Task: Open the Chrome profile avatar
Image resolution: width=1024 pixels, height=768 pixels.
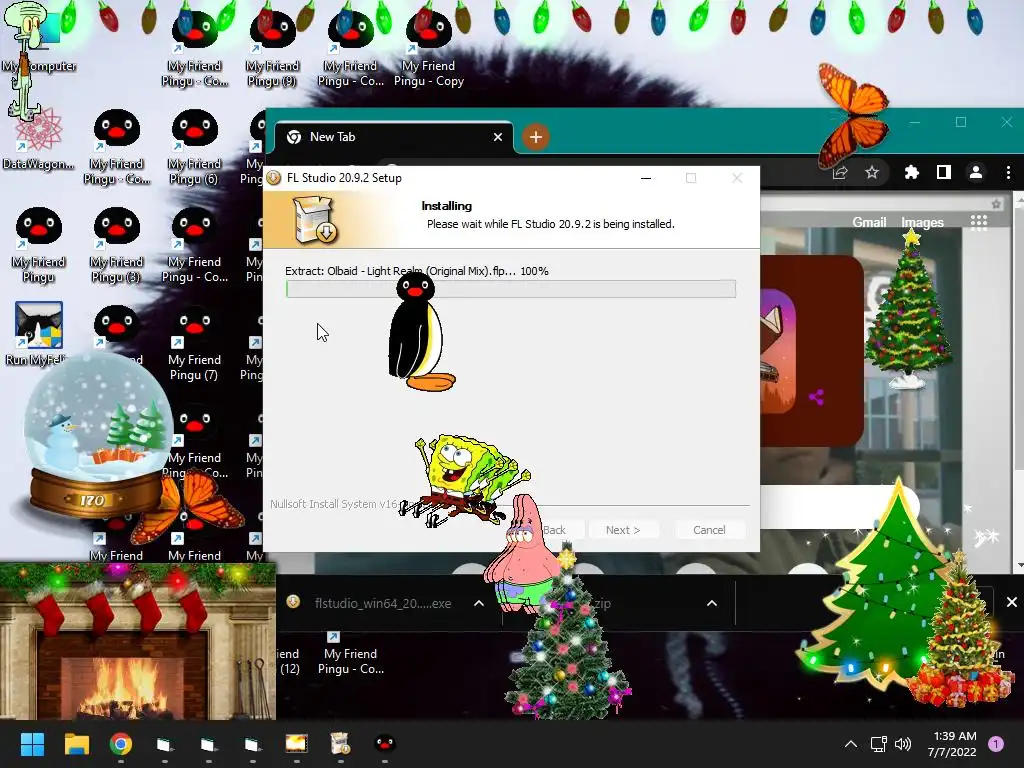Action: 976,172
